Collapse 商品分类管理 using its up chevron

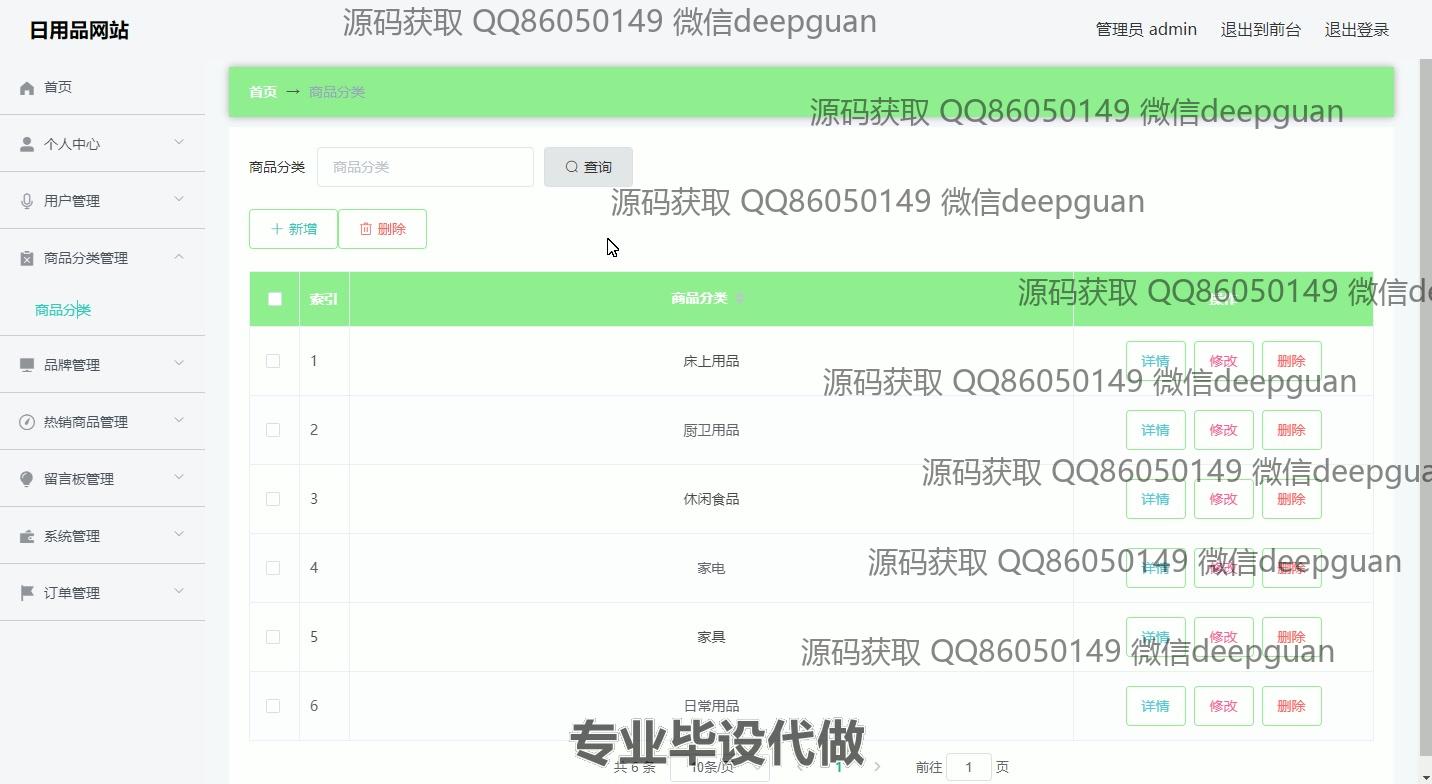(x=179, y=257)
